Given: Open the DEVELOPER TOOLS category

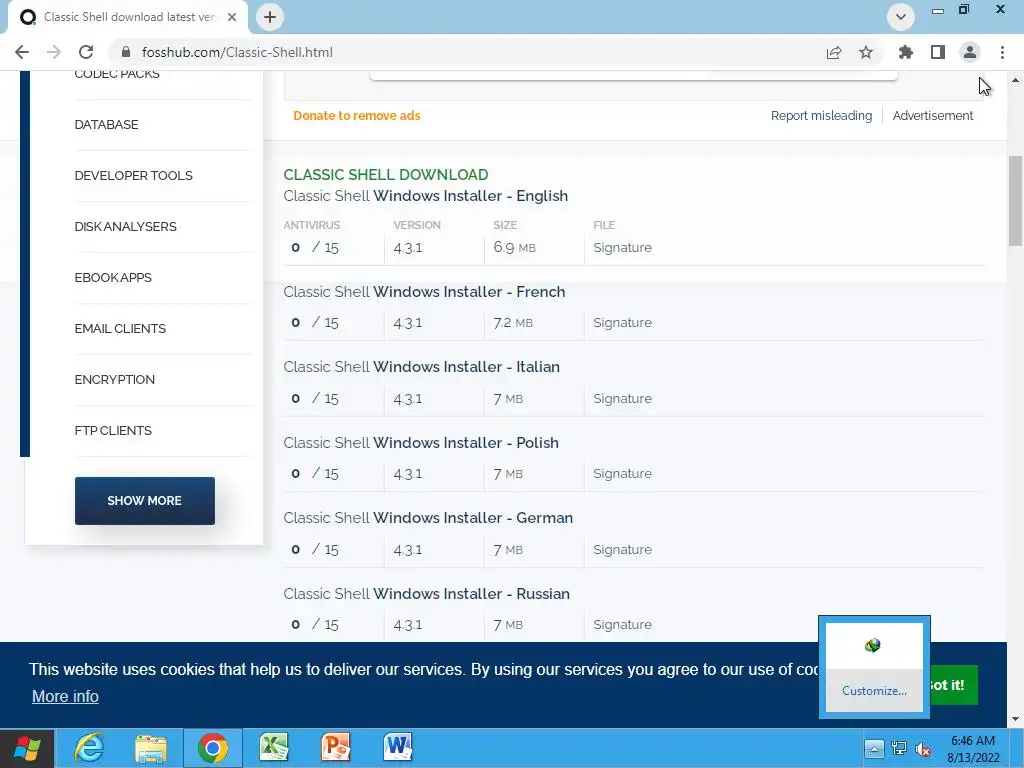Looking at the screenshot, I should tap(133, 176).
